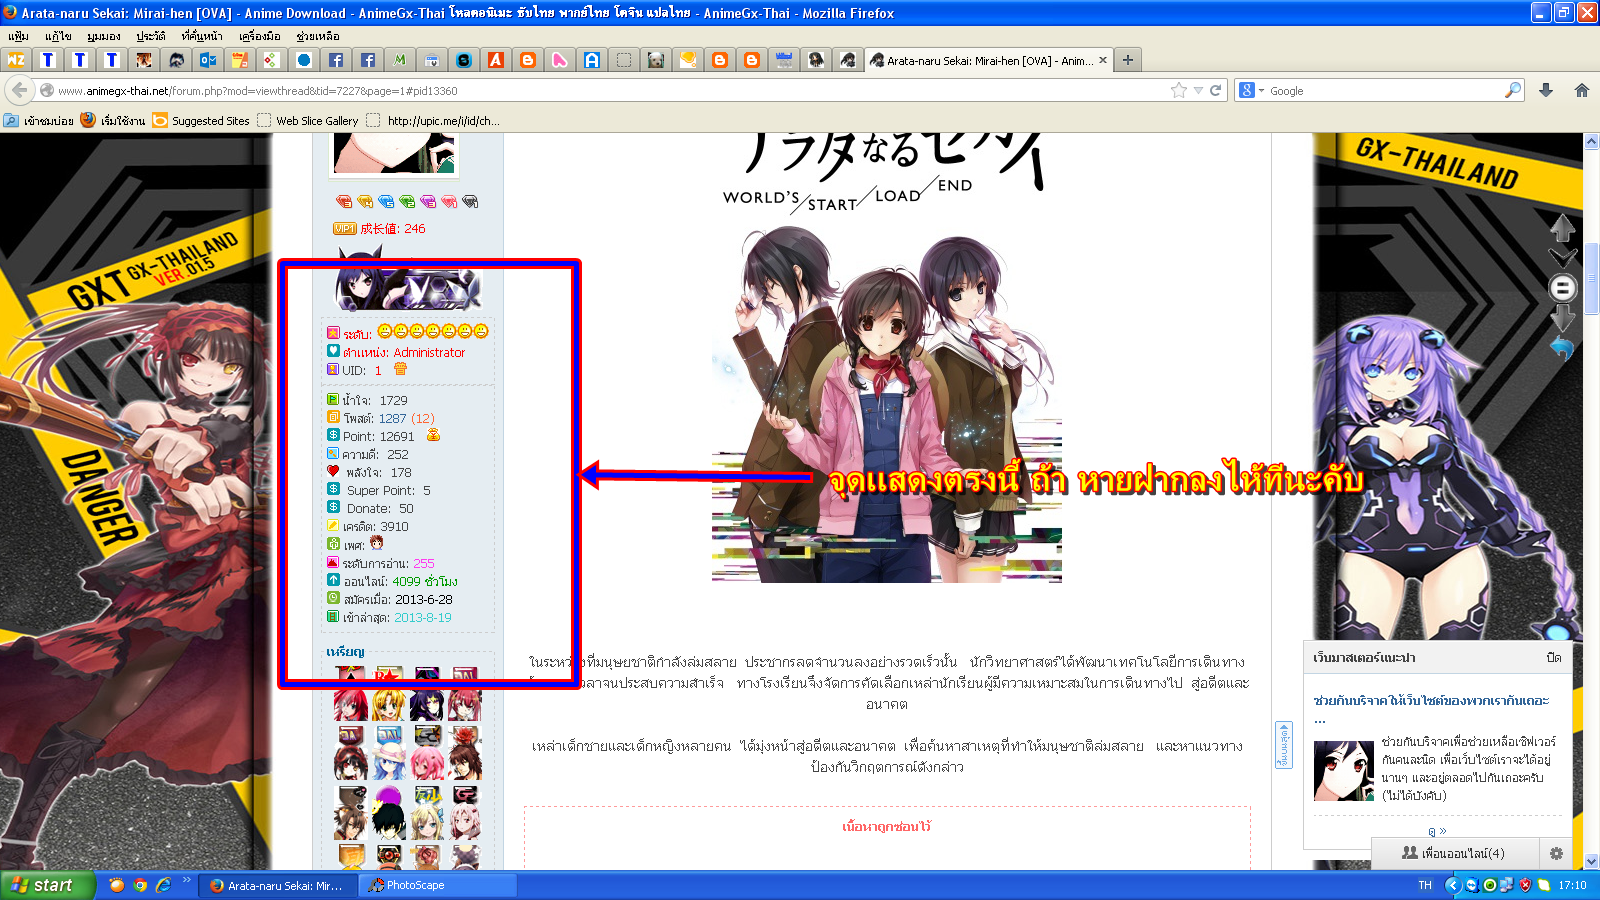Click the gift icon beside UID 1
Screen dimensions: 1600x900
(400, 369)
